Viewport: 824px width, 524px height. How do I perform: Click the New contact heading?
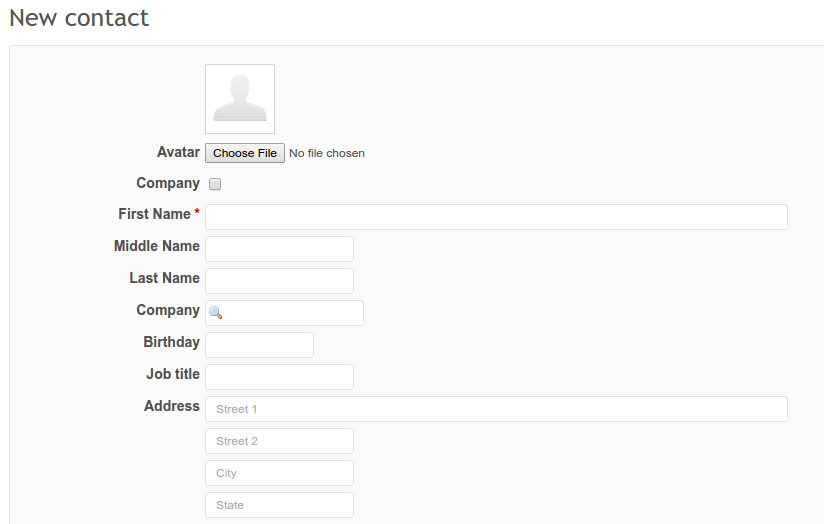coord(79,17)
